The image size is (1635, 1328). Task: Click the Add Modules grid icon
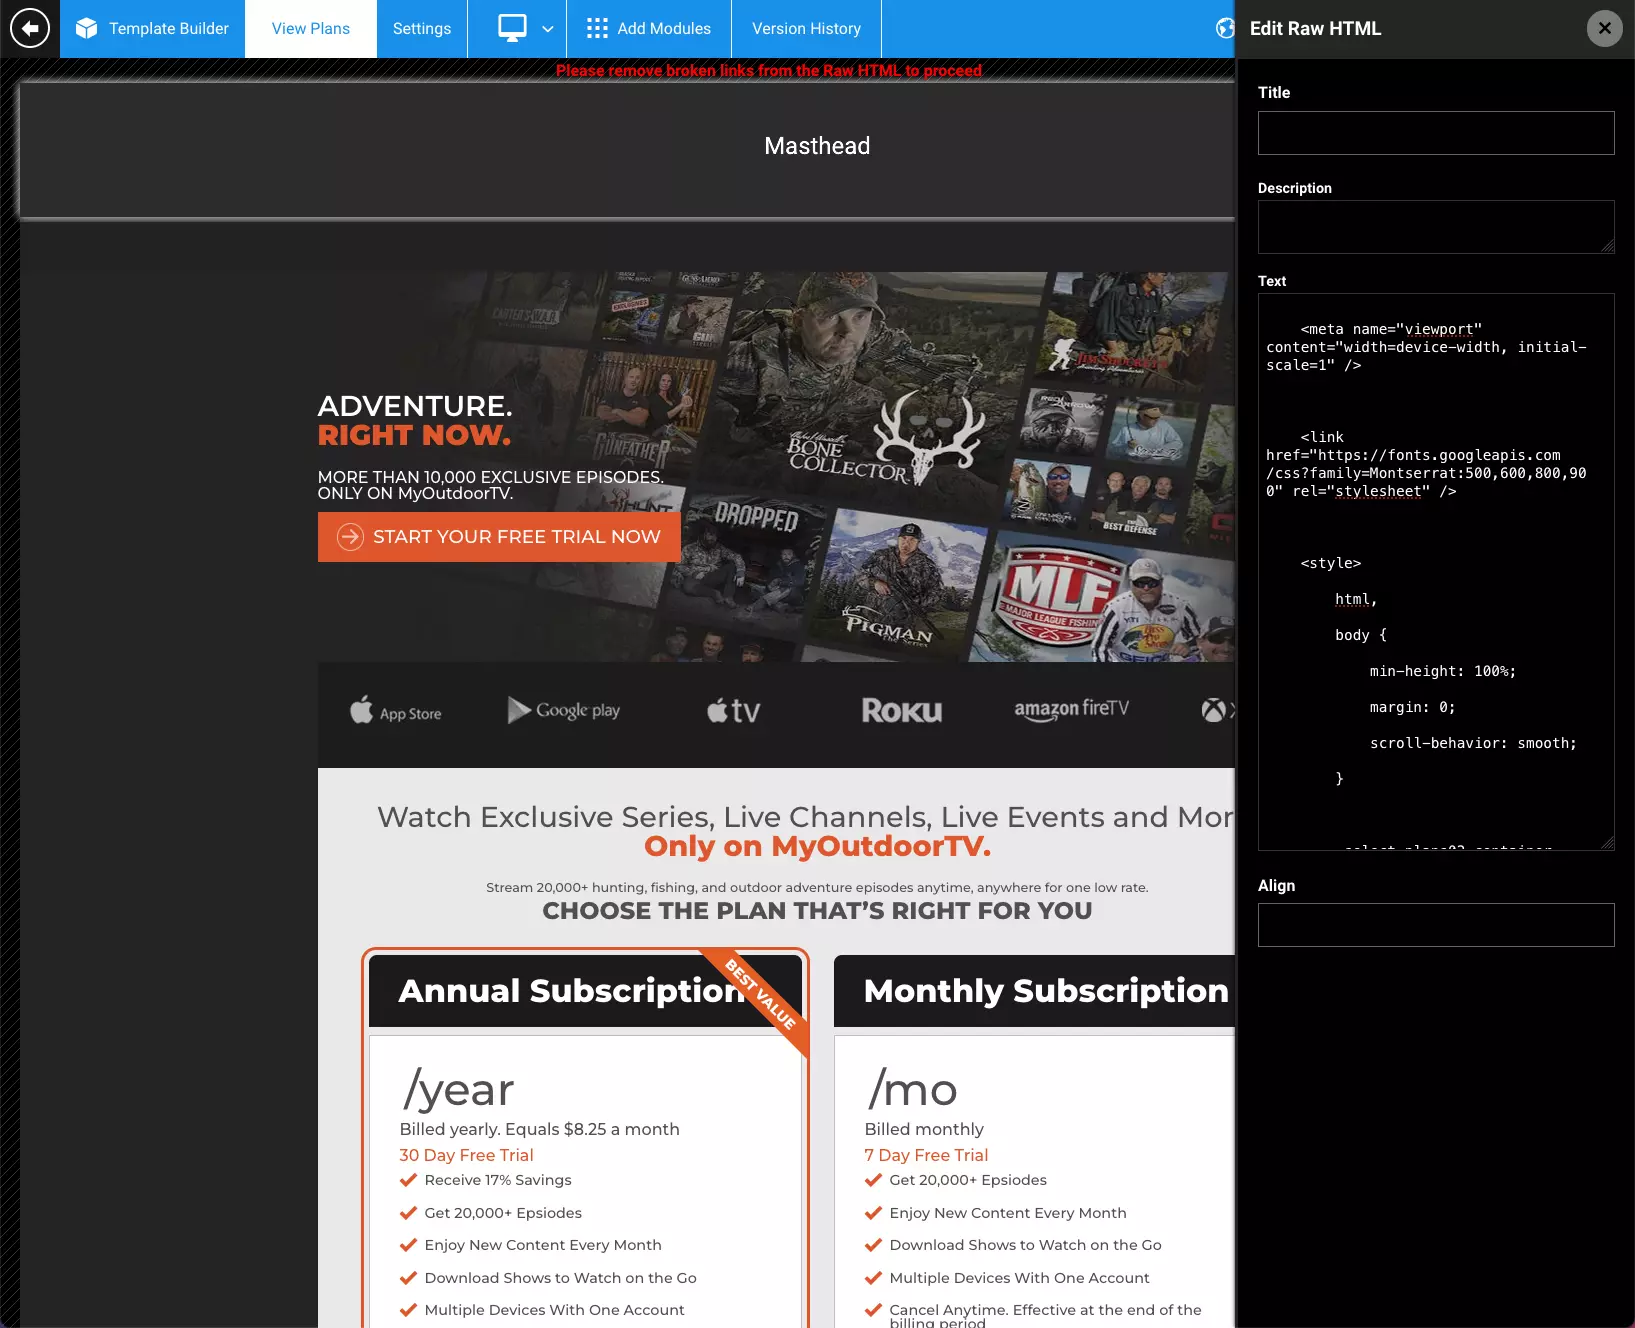tap(597, 28)
